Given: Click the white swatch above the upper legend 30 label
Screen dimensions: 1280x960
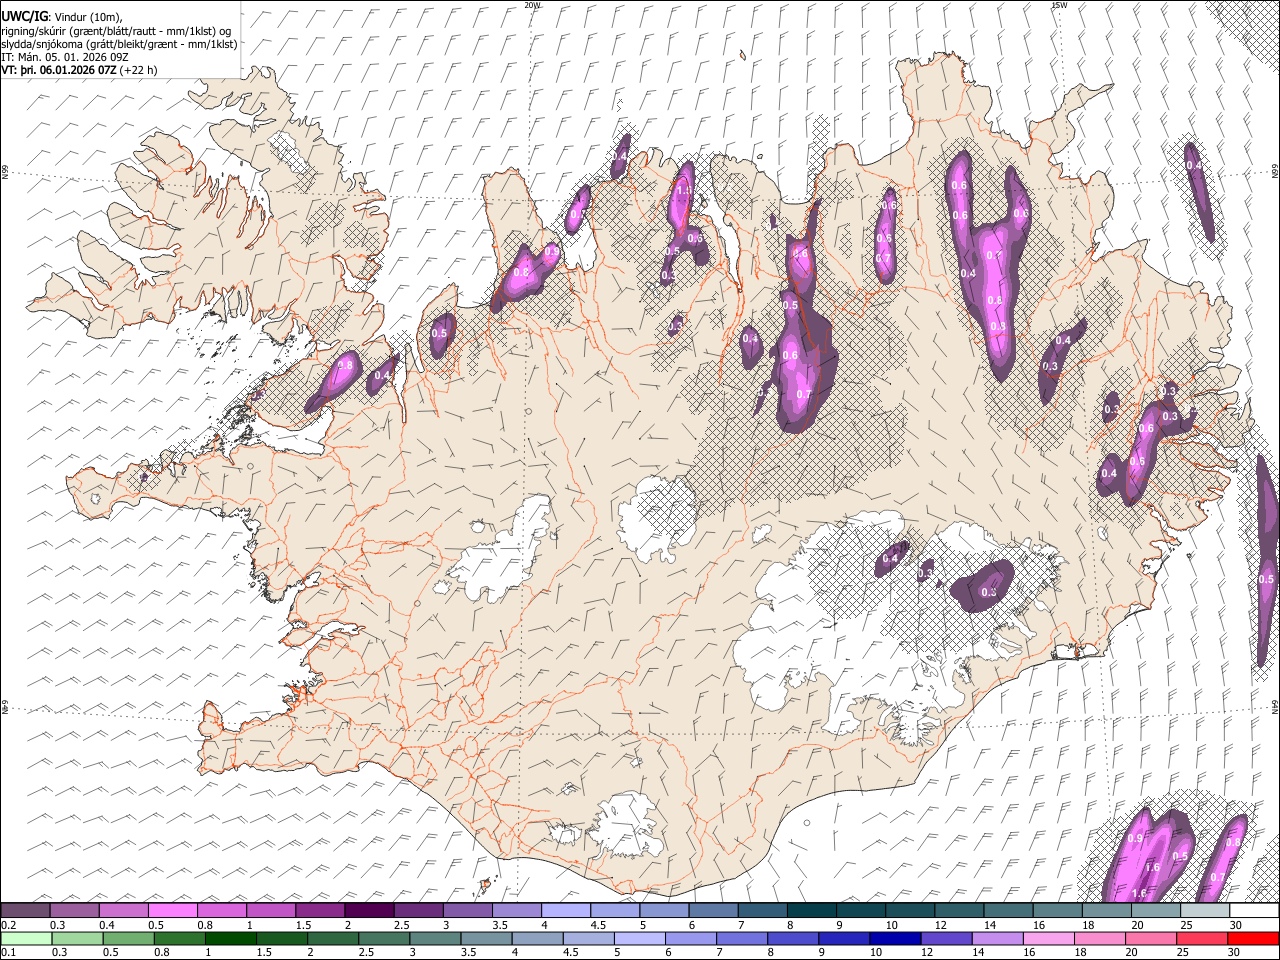Looking at the screenshot, I should (1254, 910).
